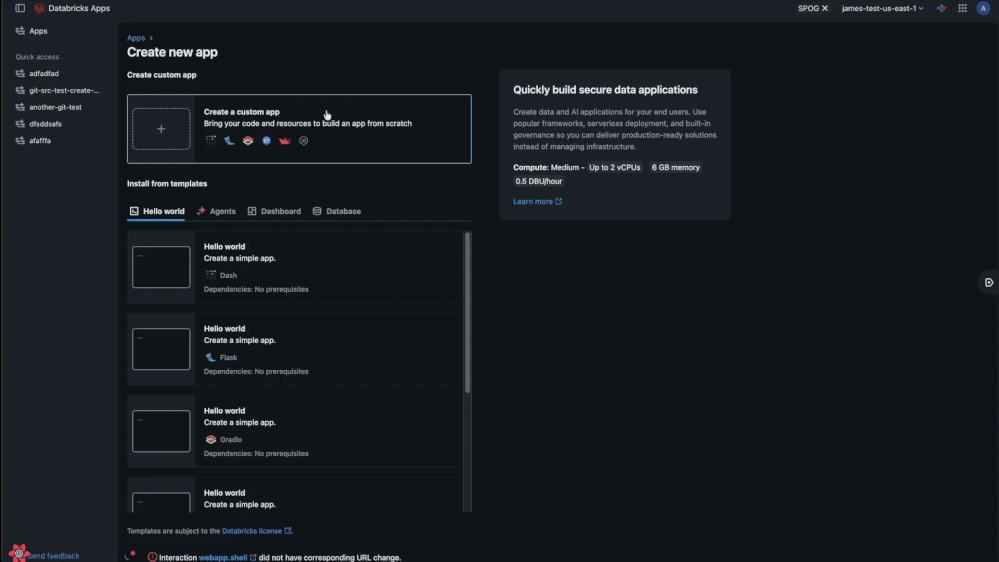Expand the james-test-us-east-1 workspace dropdown
The width and height of the screenshot is (999, 562).
(882, 8)
